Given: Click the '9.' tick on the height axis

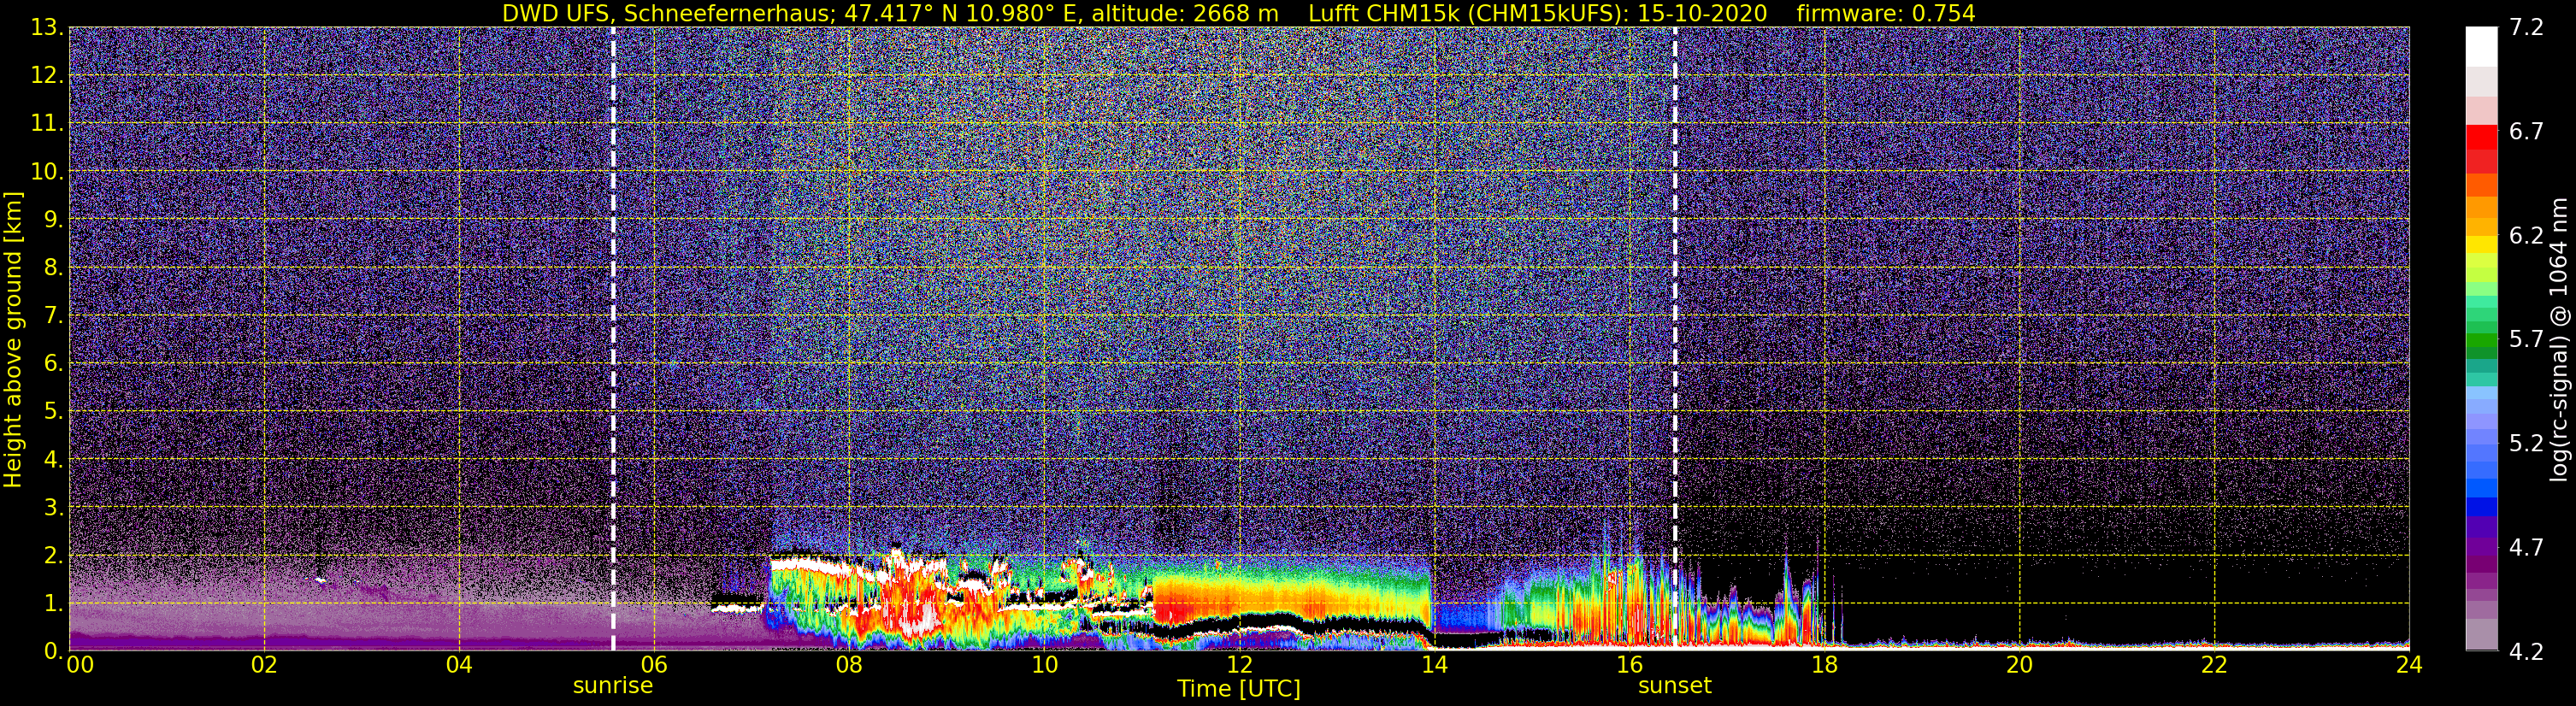Looking at the screenshot, I should click(x=53, y=220).
